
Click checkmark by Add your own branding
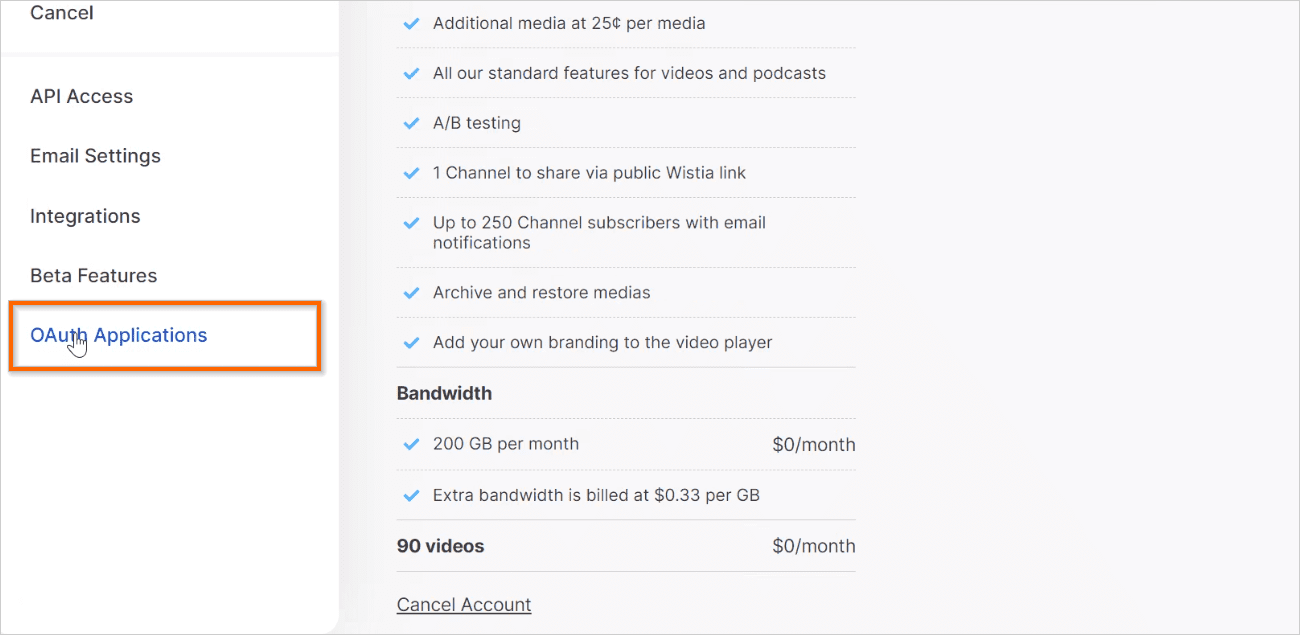click(410, 343)
